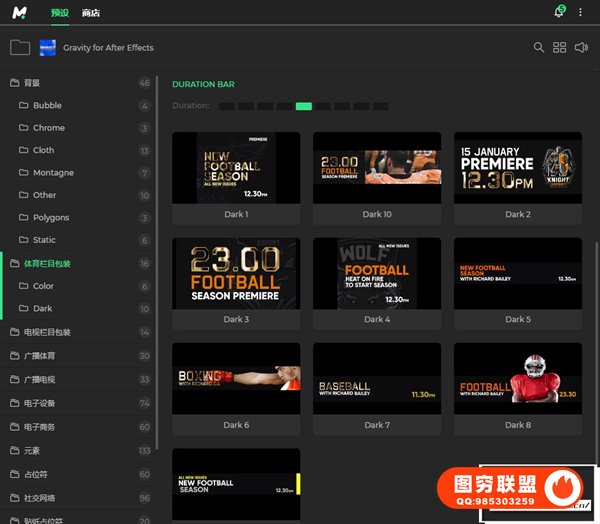
Task: Switch to the 预设 tab
Action: point(60,13)
